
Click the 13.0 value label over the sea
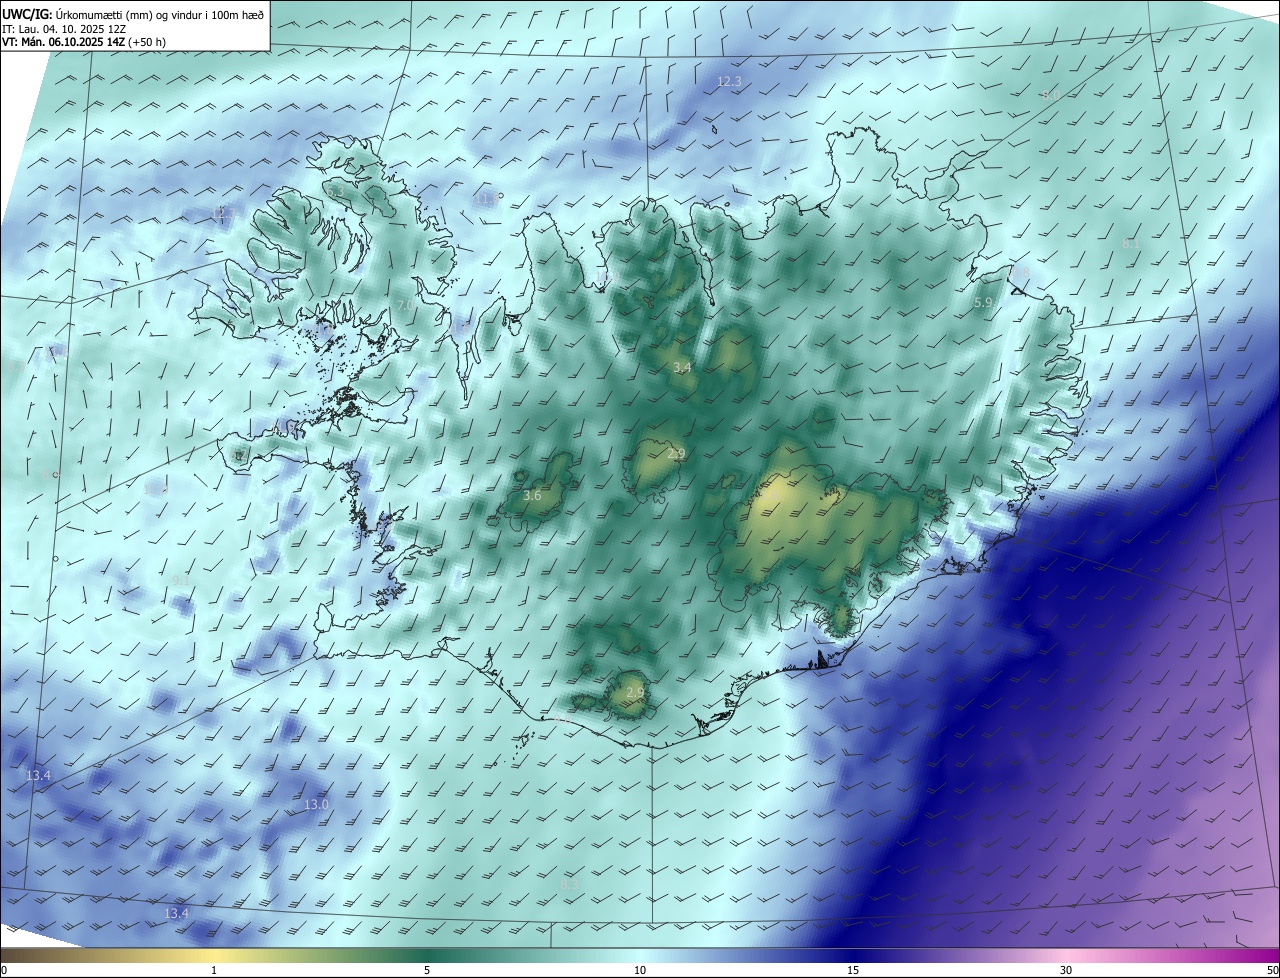[316, 804]
